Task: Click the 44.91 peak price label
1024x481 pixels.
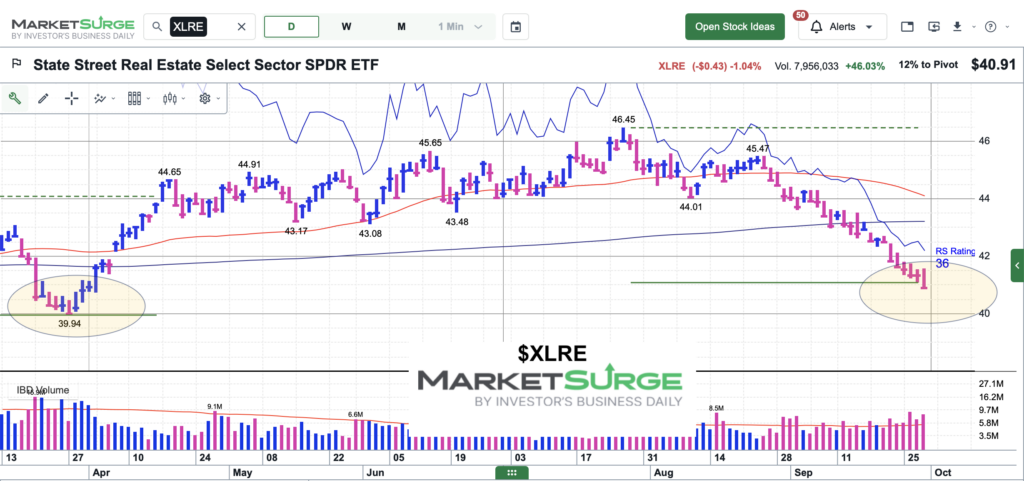Action: point(250,164)
